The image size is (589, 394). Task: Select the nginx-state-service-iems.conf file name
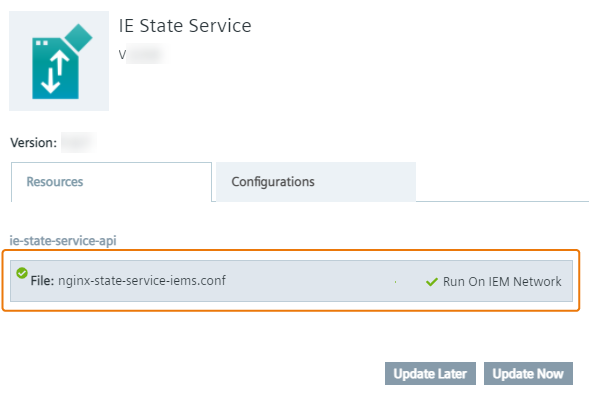click(142, 281)
